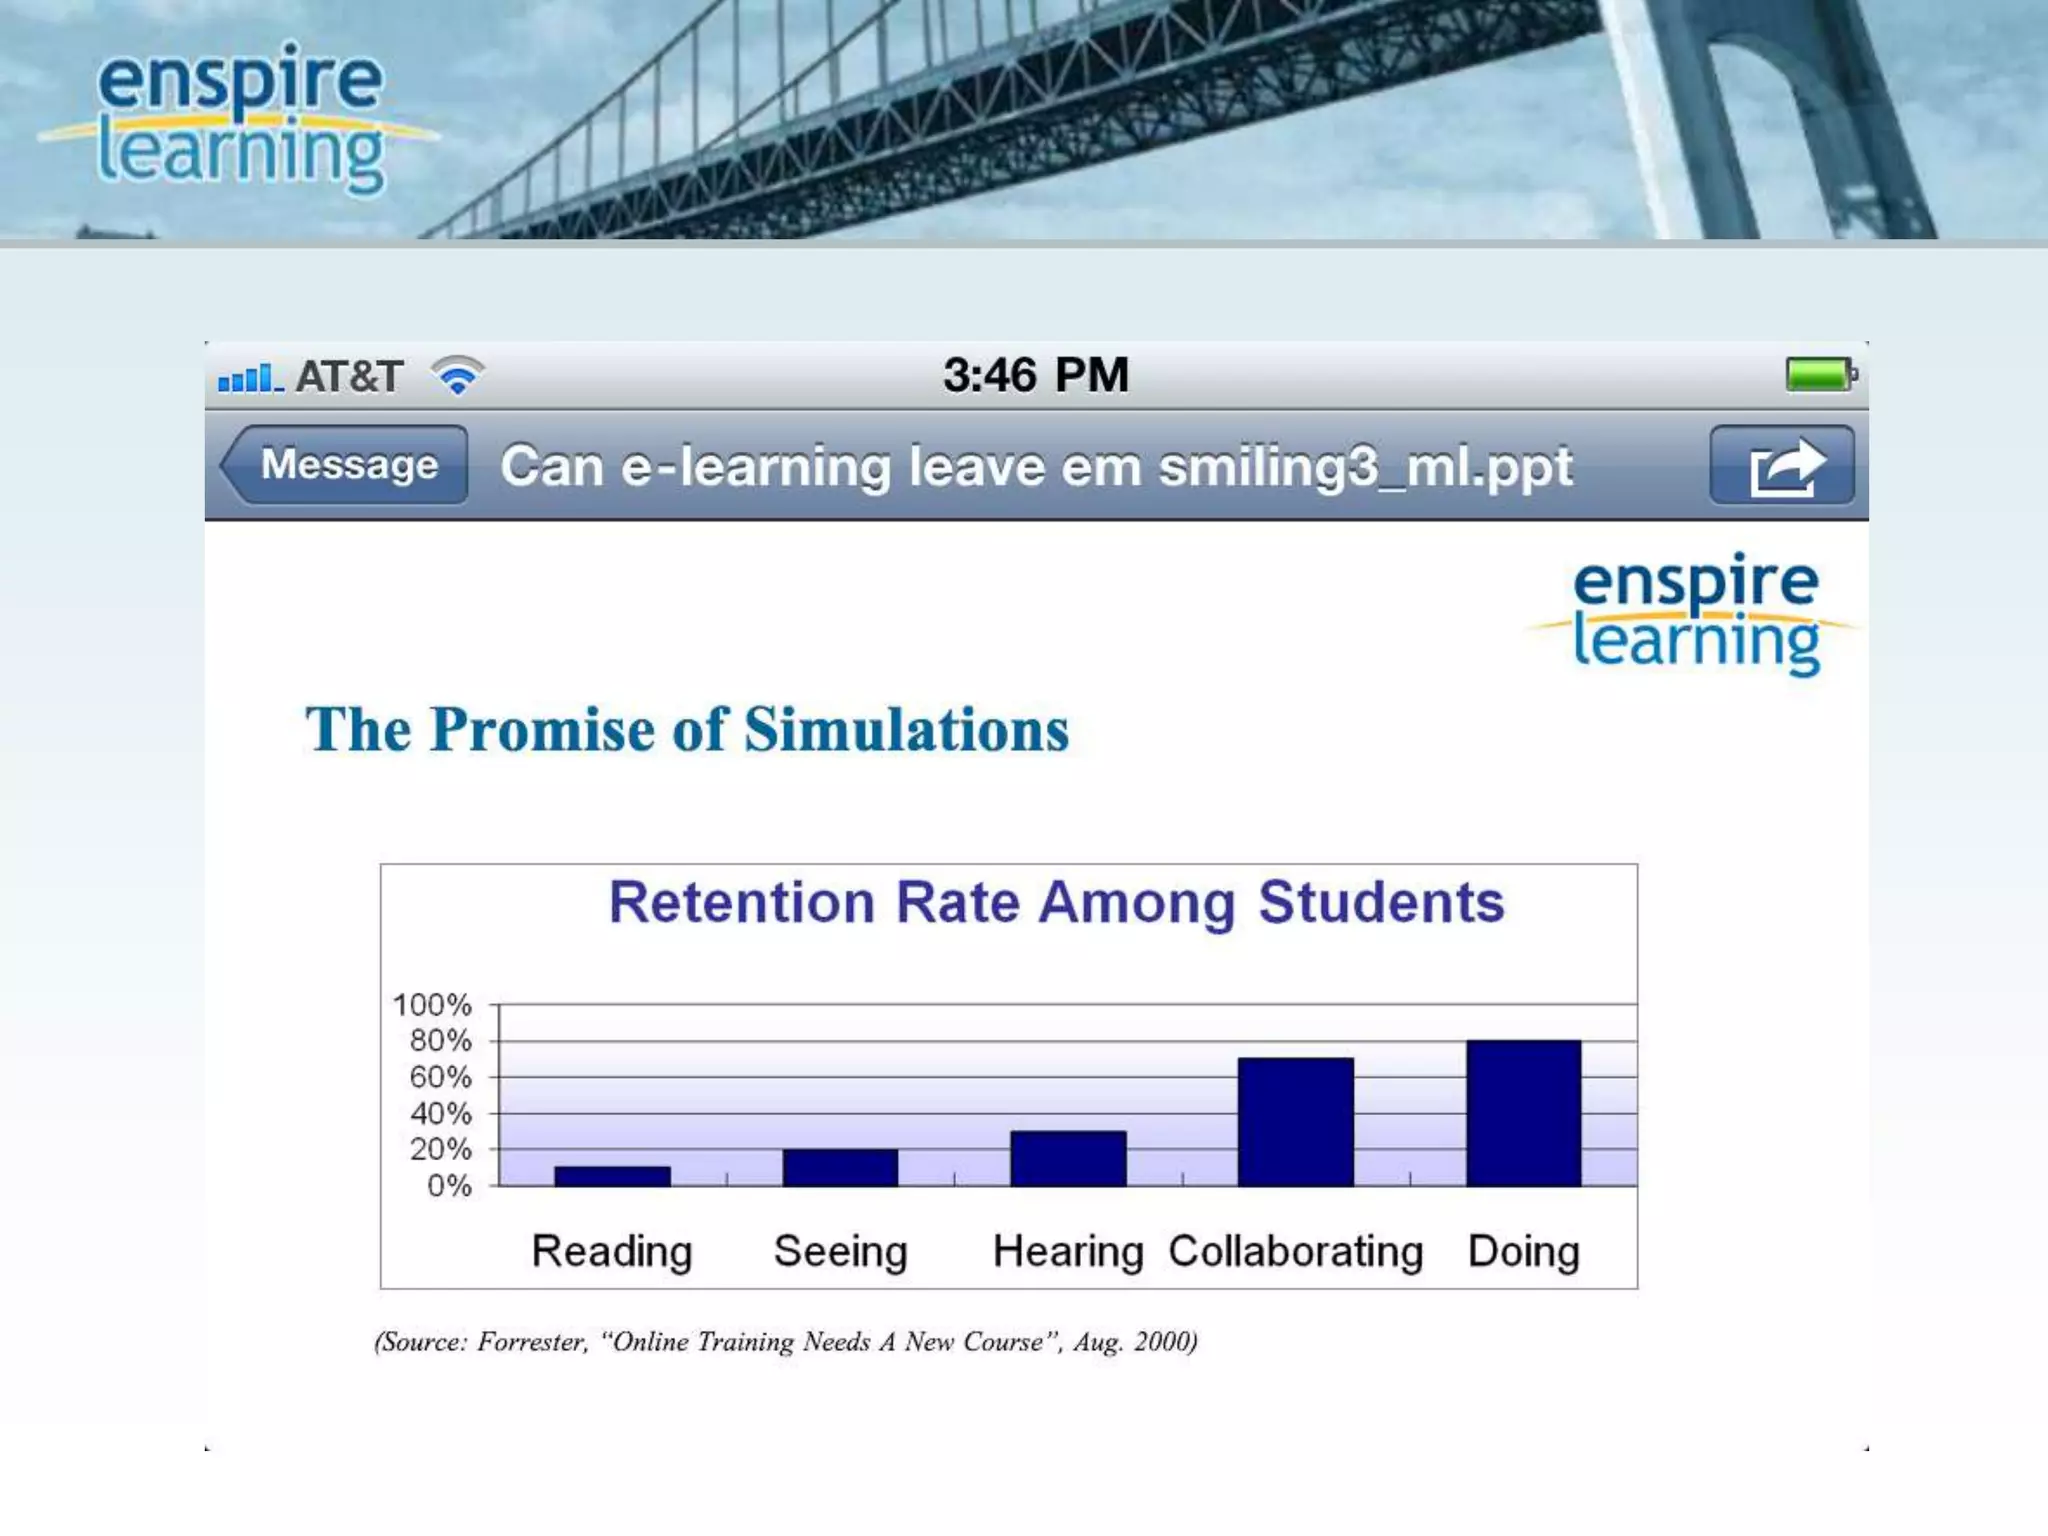Viewport: 2048px width, 1536px height.
Task: Click the Collaborating axis label
Action: point(1295,1251)
